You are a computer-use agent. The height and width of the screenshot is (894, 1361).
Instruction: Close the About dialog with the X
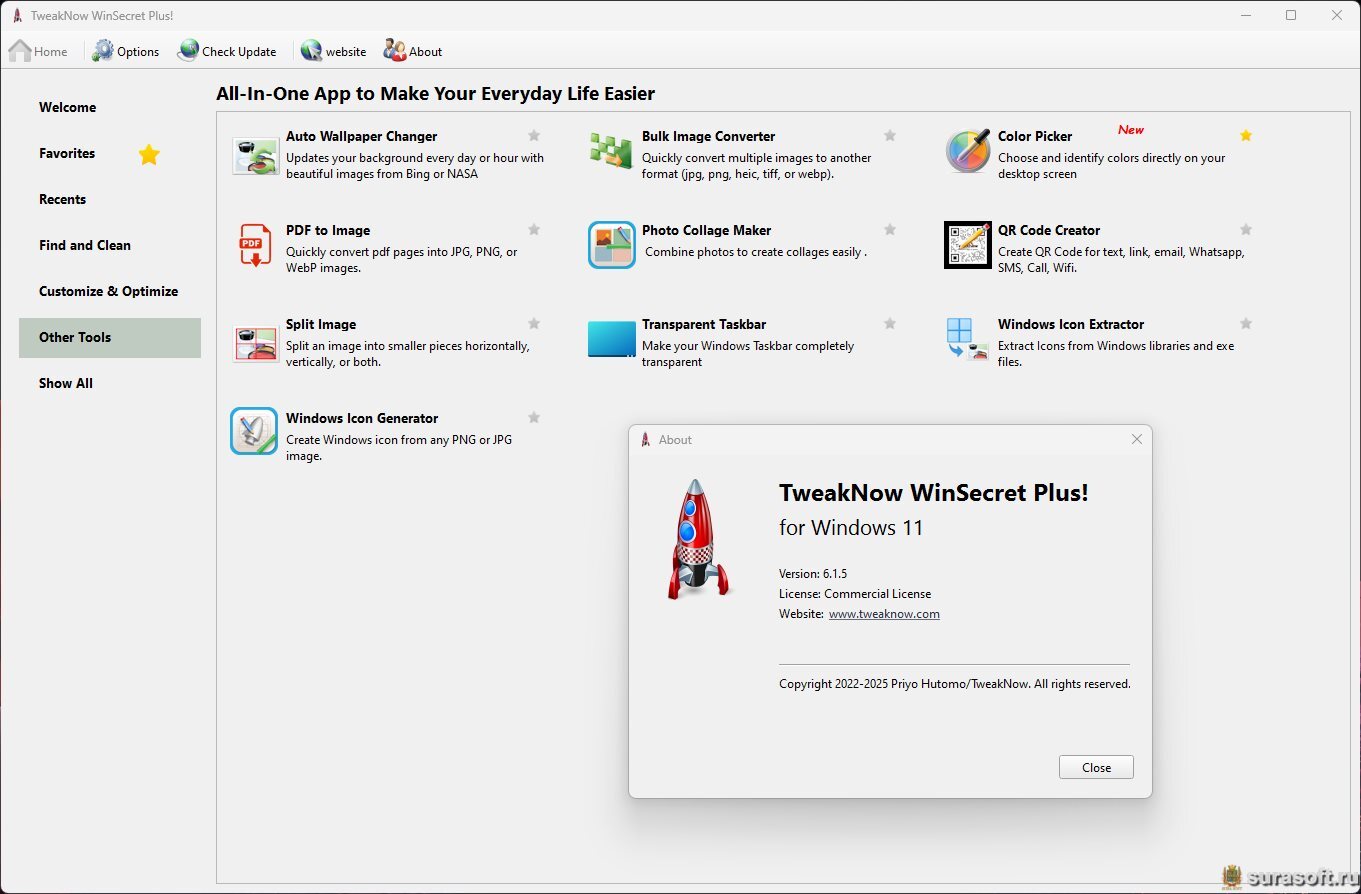point(1136,439)
